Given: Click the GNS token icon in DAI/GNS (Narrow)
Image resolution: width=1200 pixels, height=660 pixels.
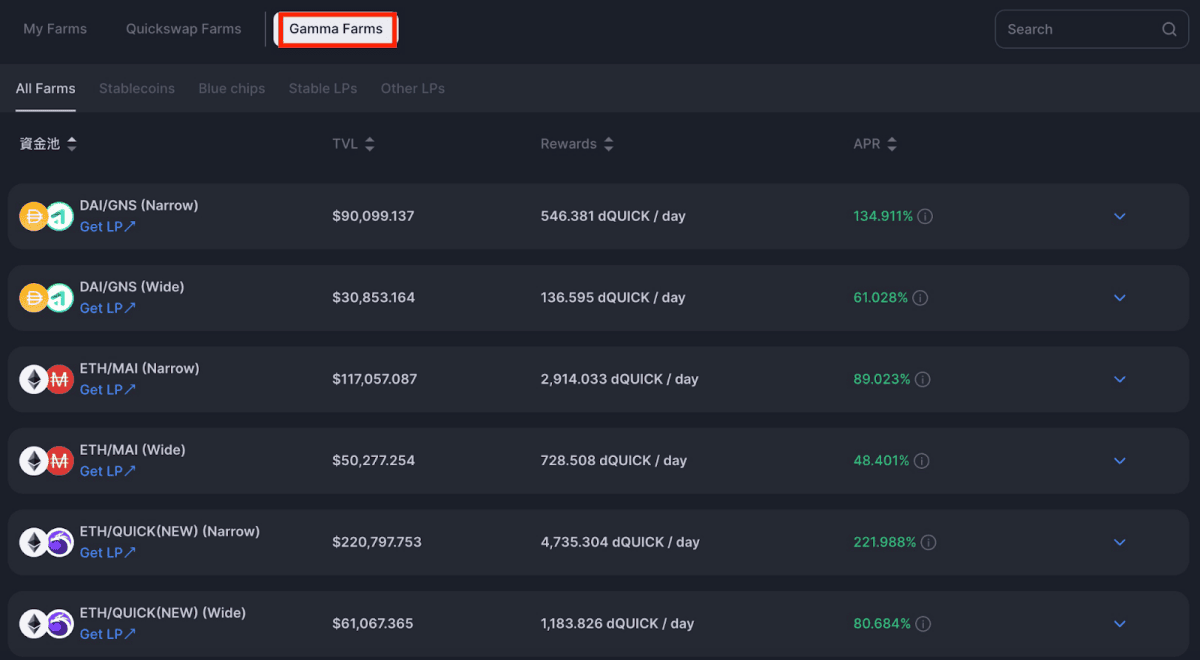Looking at the screenshot, I should [60, 216].
